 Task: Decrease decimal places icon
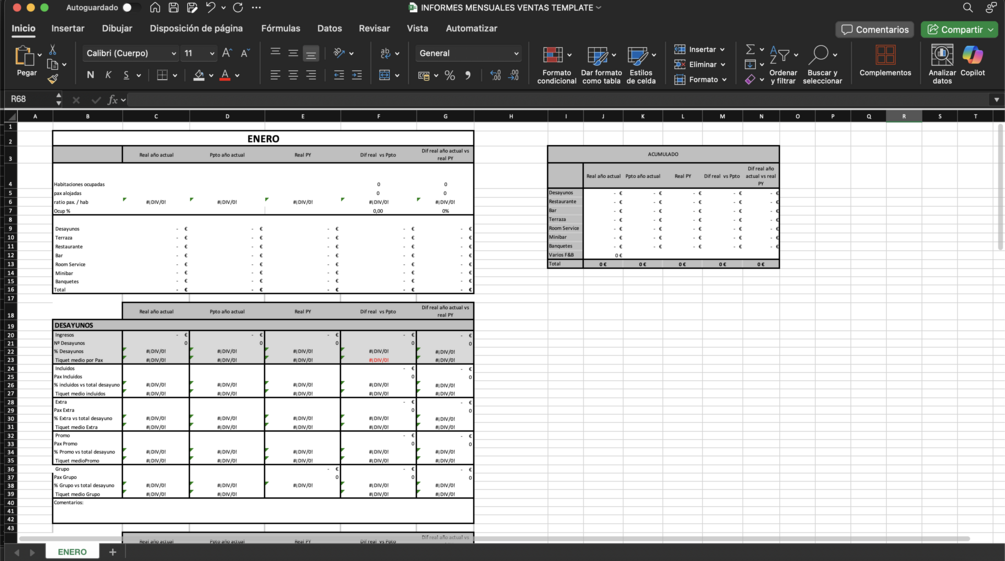click(513, 76)
